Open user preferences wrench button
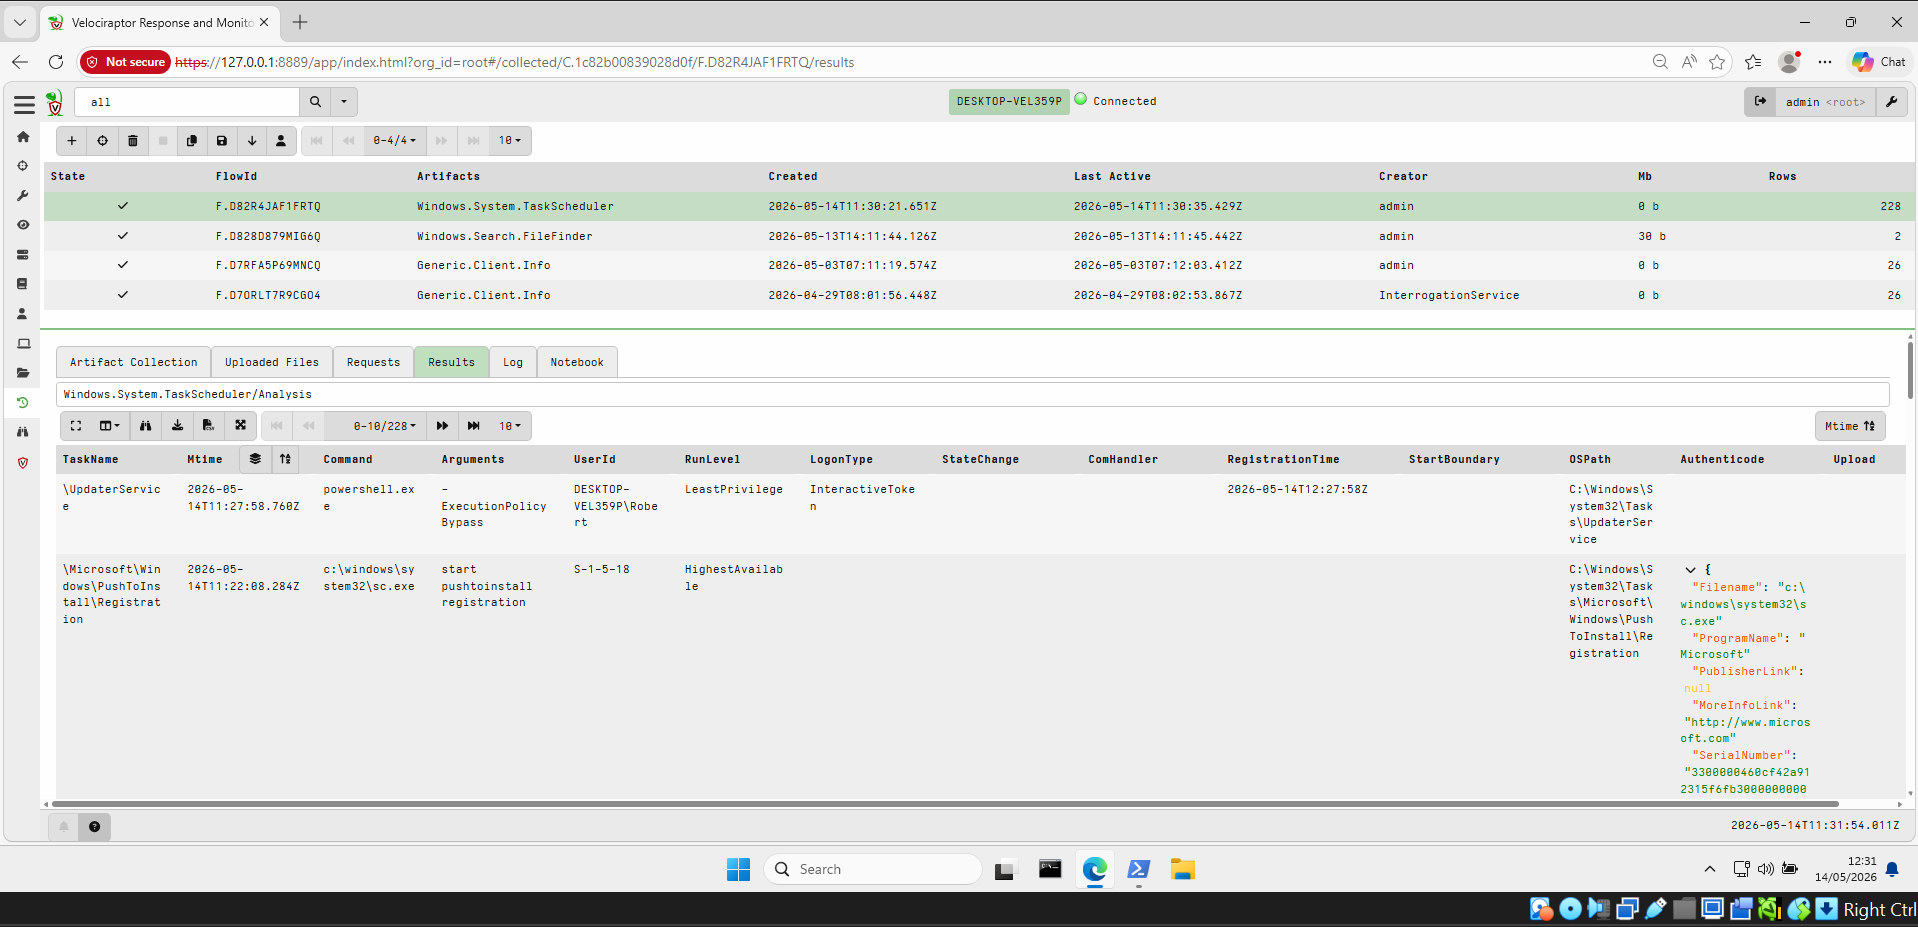Image resolution: width=1918 pixels, height=927 pixels. click(x=1892, y=102)
